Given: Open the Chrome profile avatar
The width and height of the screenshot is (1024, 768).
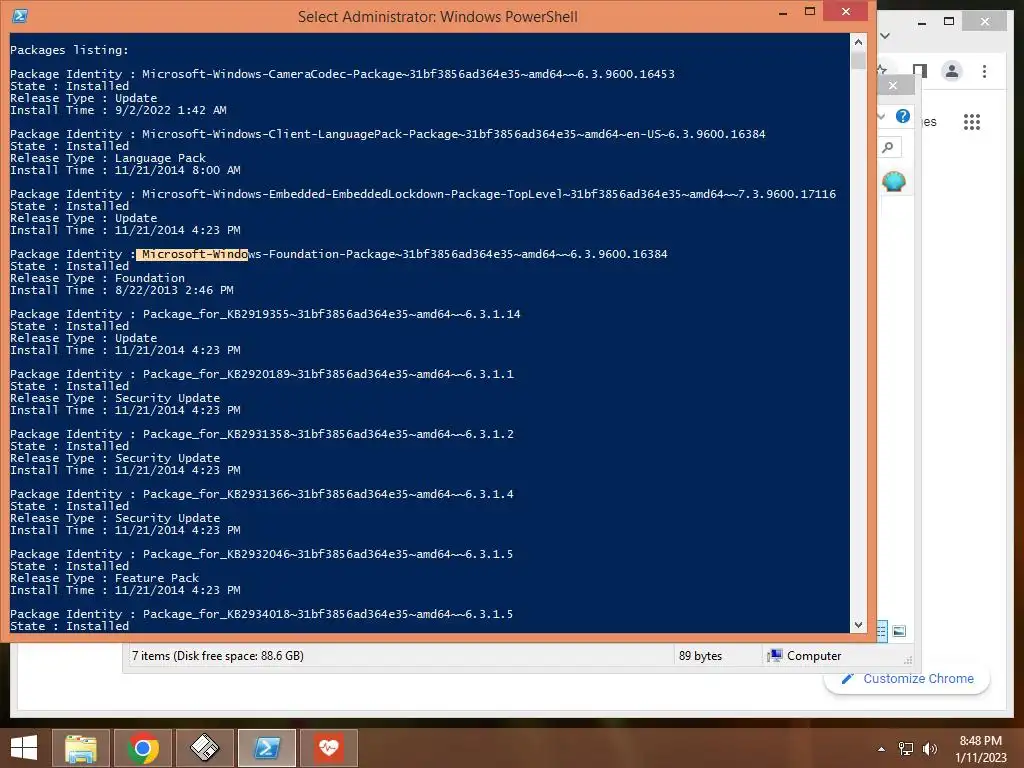Looking at the screenshot, I should point(952,71).
